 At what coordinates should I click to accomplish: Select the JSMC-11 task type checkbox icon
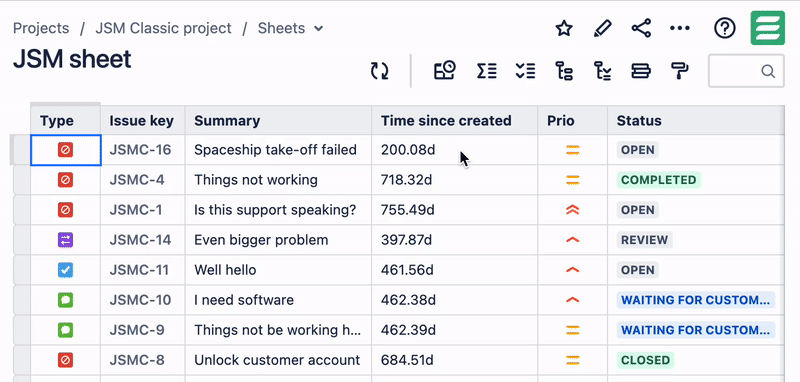[x=65, y=270]
